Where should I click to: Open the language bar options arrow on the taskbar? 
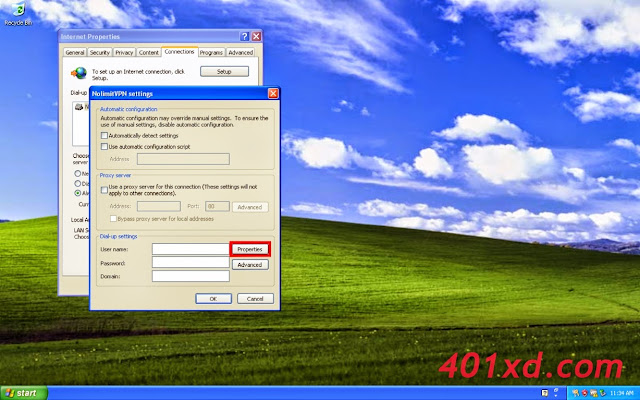coord(556,396)
